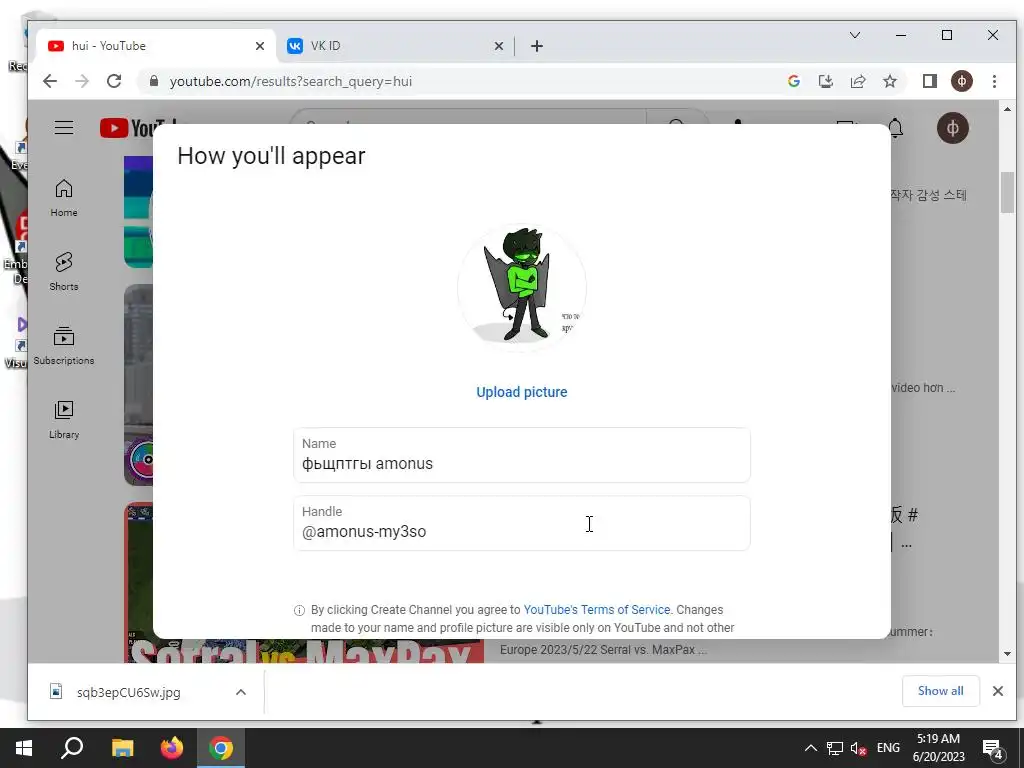Open the Windows Start menu

click(24, 748)
